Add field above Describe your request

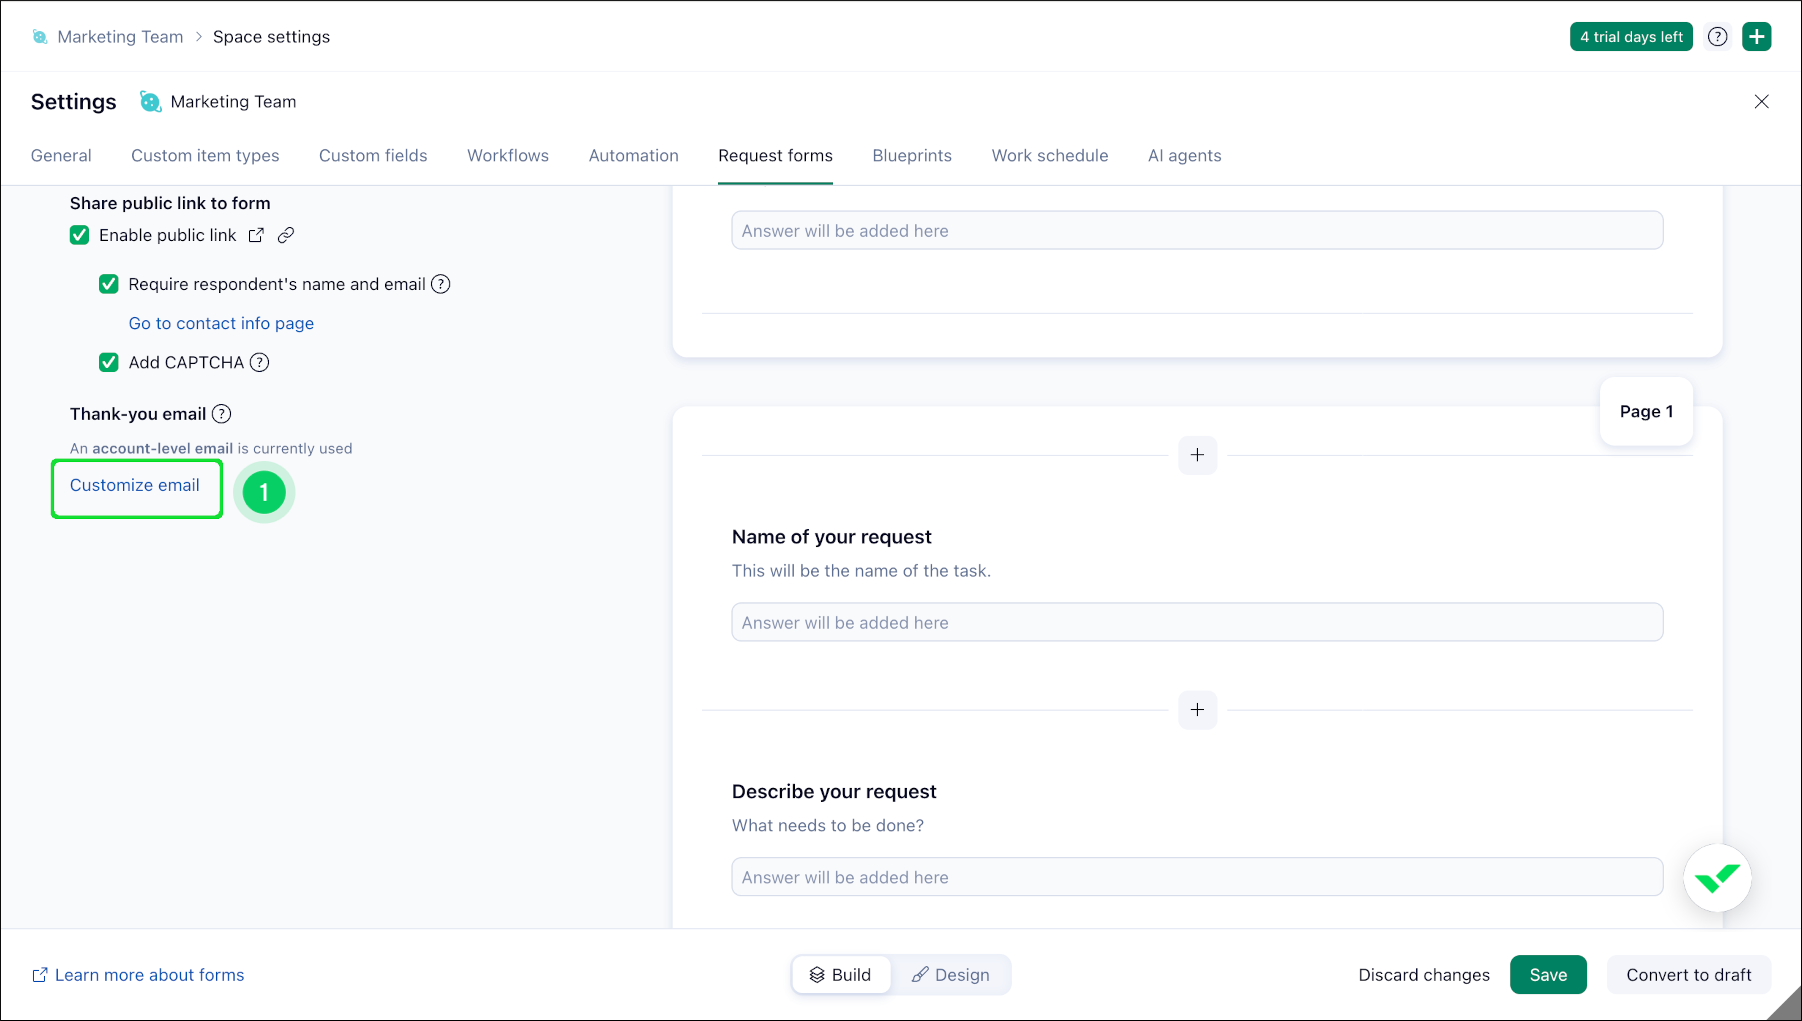pyautogui.click(x=1197, y=710)
